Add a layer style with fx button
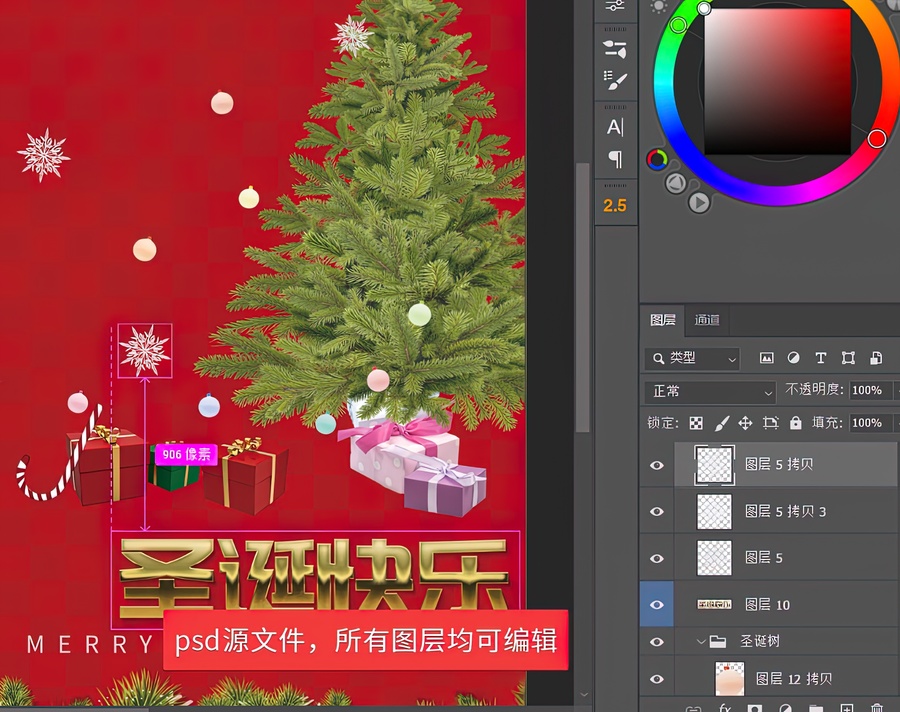The height and width of the screenshot is (712, 900). pyautogui.click(x=725, y=709)
